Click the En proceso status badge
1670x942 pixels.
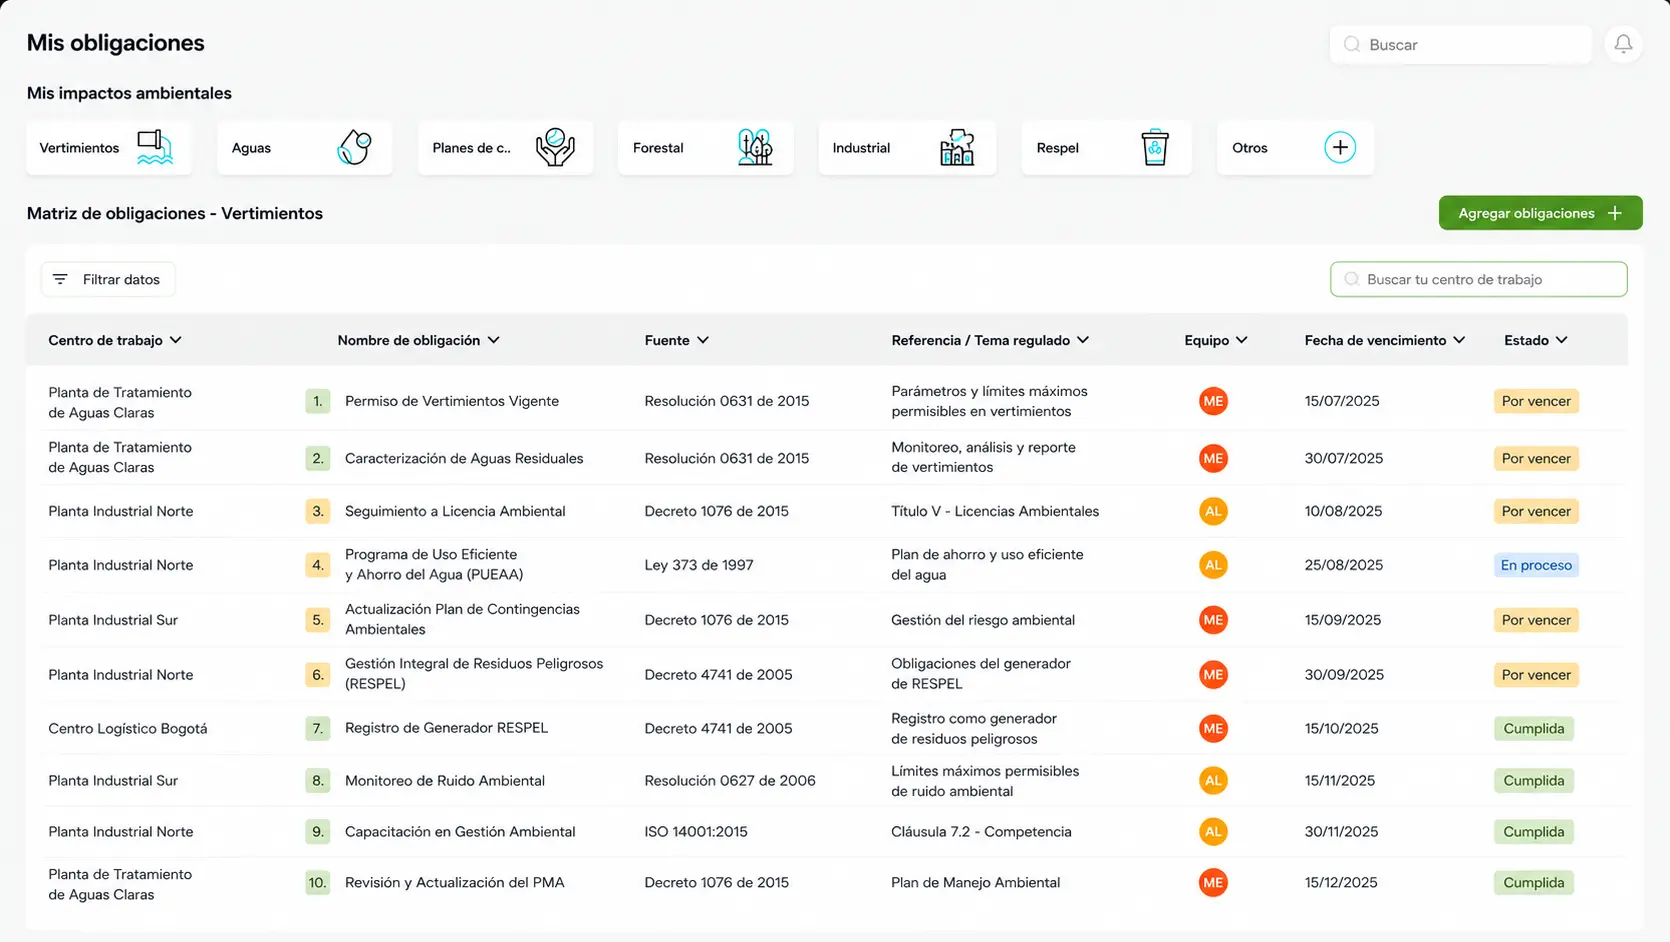1536,565
